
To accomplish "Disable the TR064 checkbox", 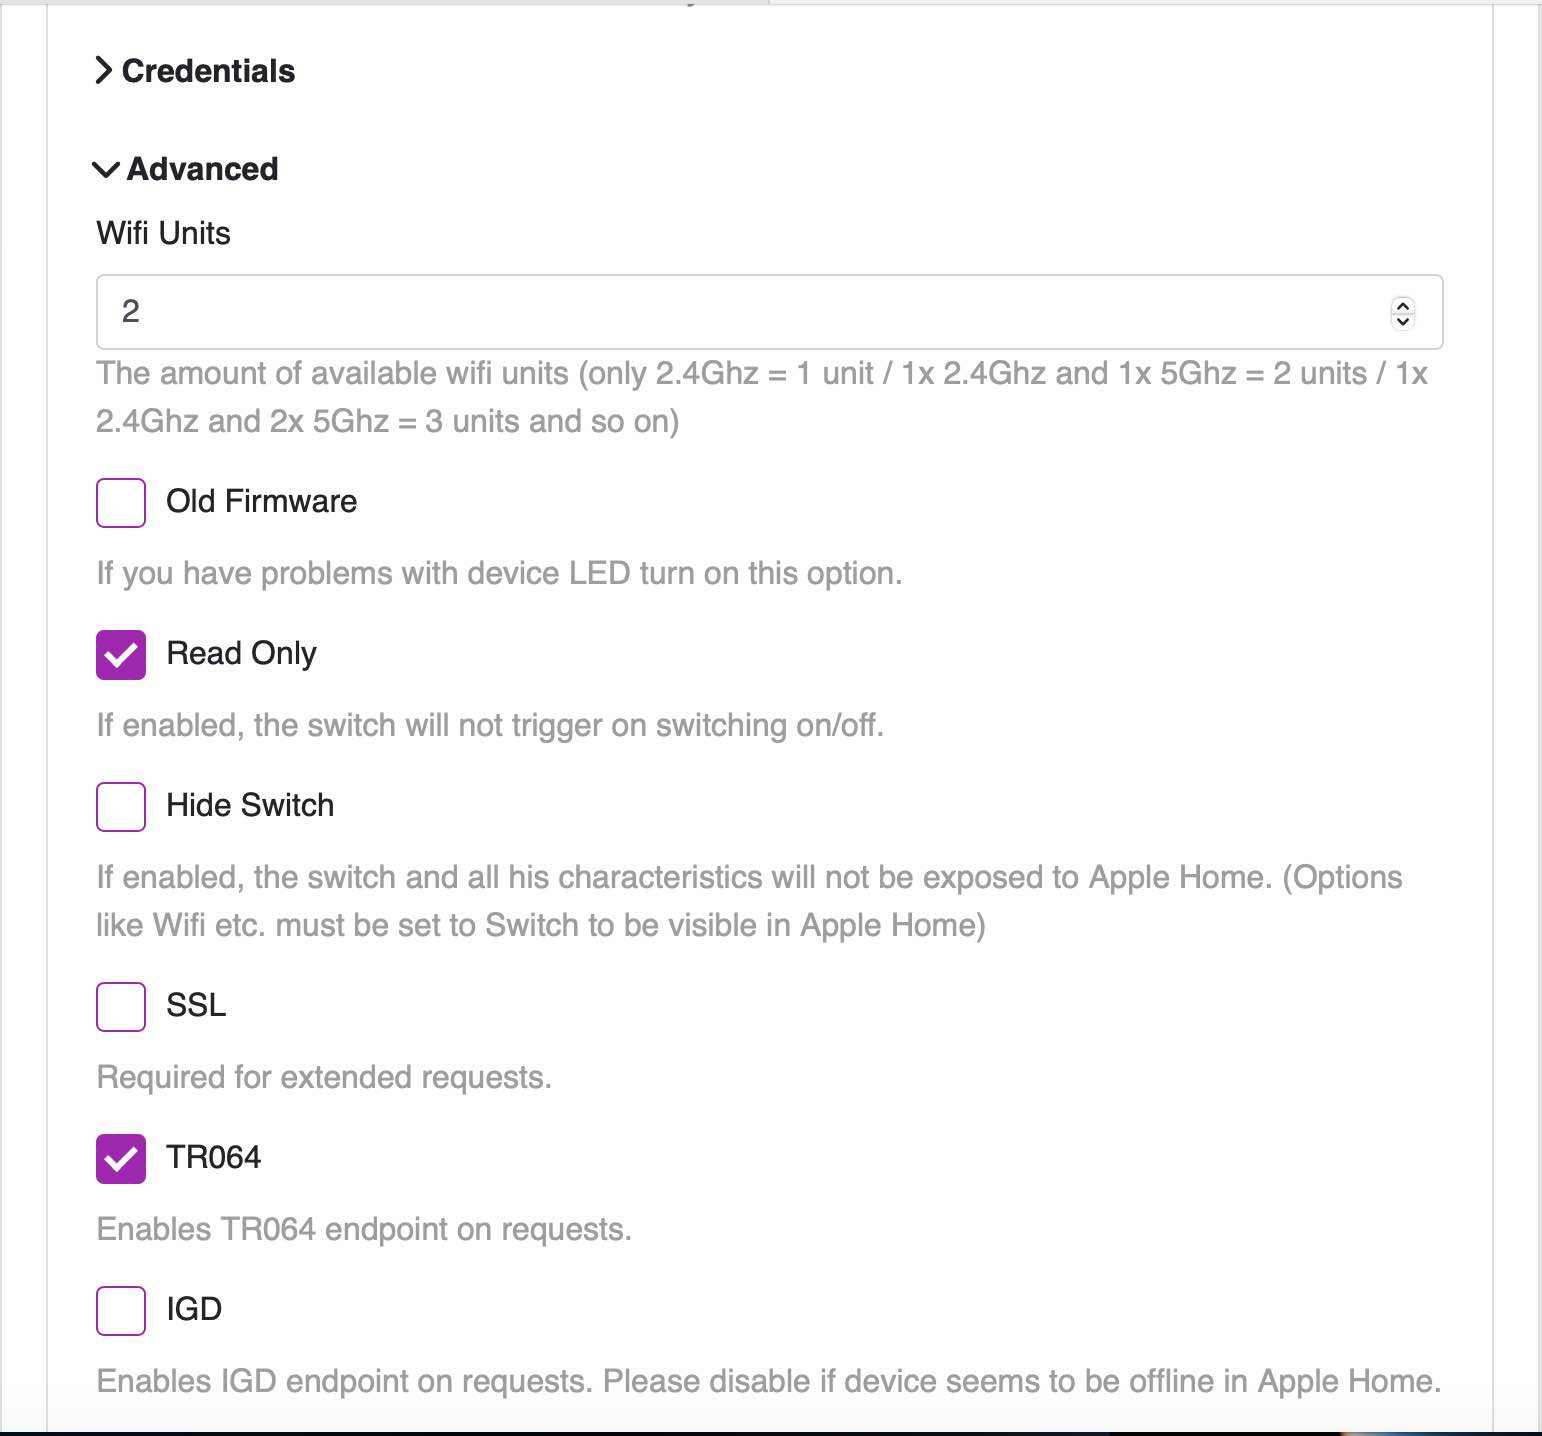I will point(121,1158).
